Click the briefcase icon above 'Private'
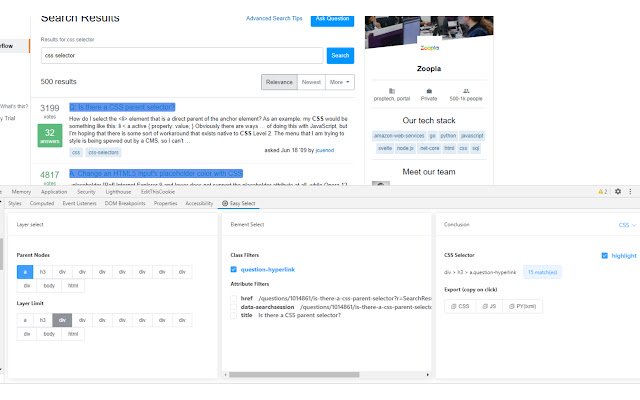The height and width of the screenshot is (400, 640). click(x=429, y=91)
